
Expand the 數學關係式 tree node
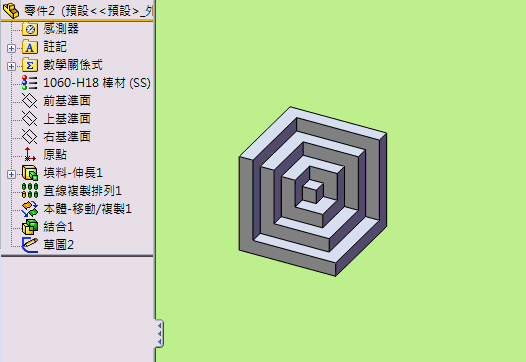11,66
